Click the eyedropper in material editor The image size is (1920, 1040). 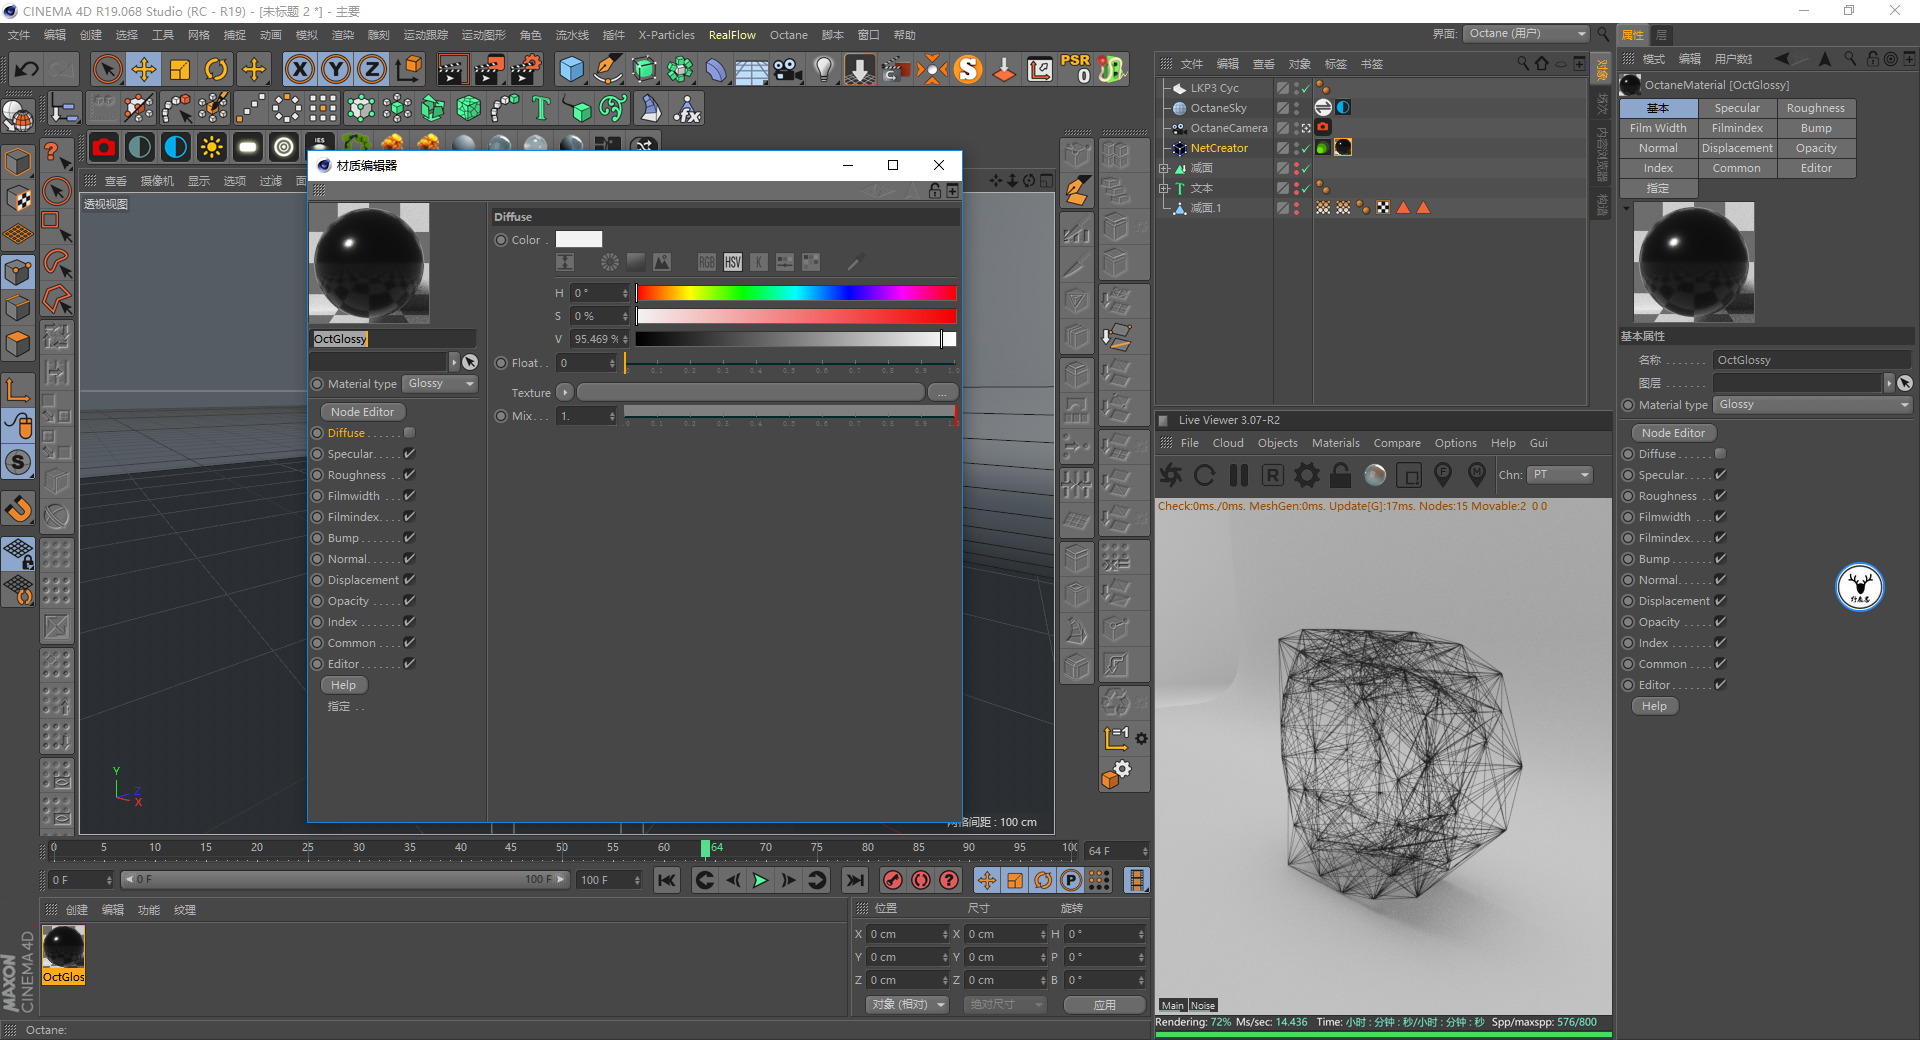click(x=855, y=262)
